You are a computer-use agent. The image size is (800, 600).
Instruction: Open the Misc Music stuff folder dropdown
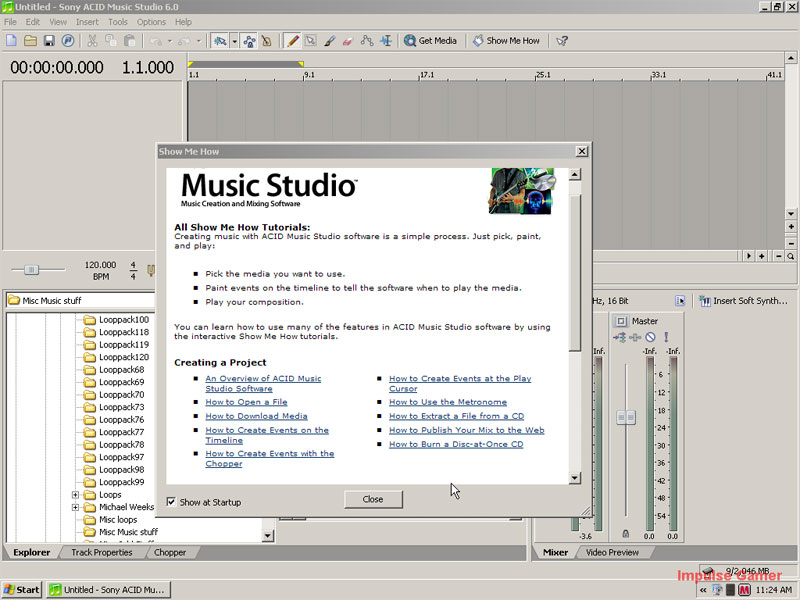point(81,301)
